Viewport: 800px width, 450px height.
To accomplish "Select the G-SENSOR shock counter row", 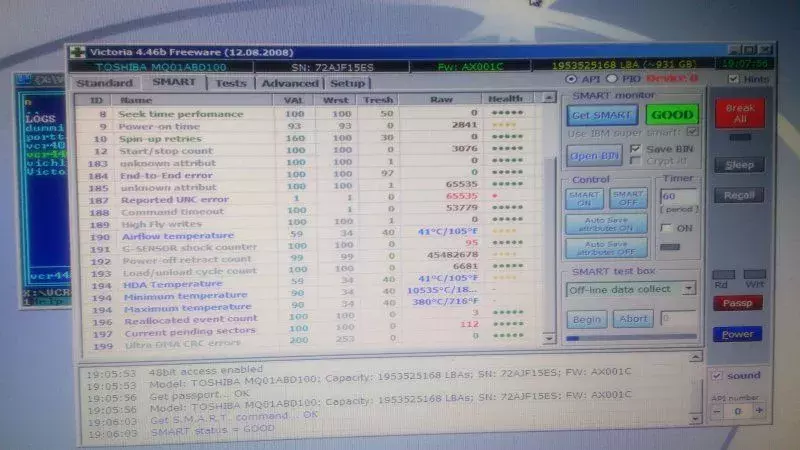I will (x=309, y=247).
